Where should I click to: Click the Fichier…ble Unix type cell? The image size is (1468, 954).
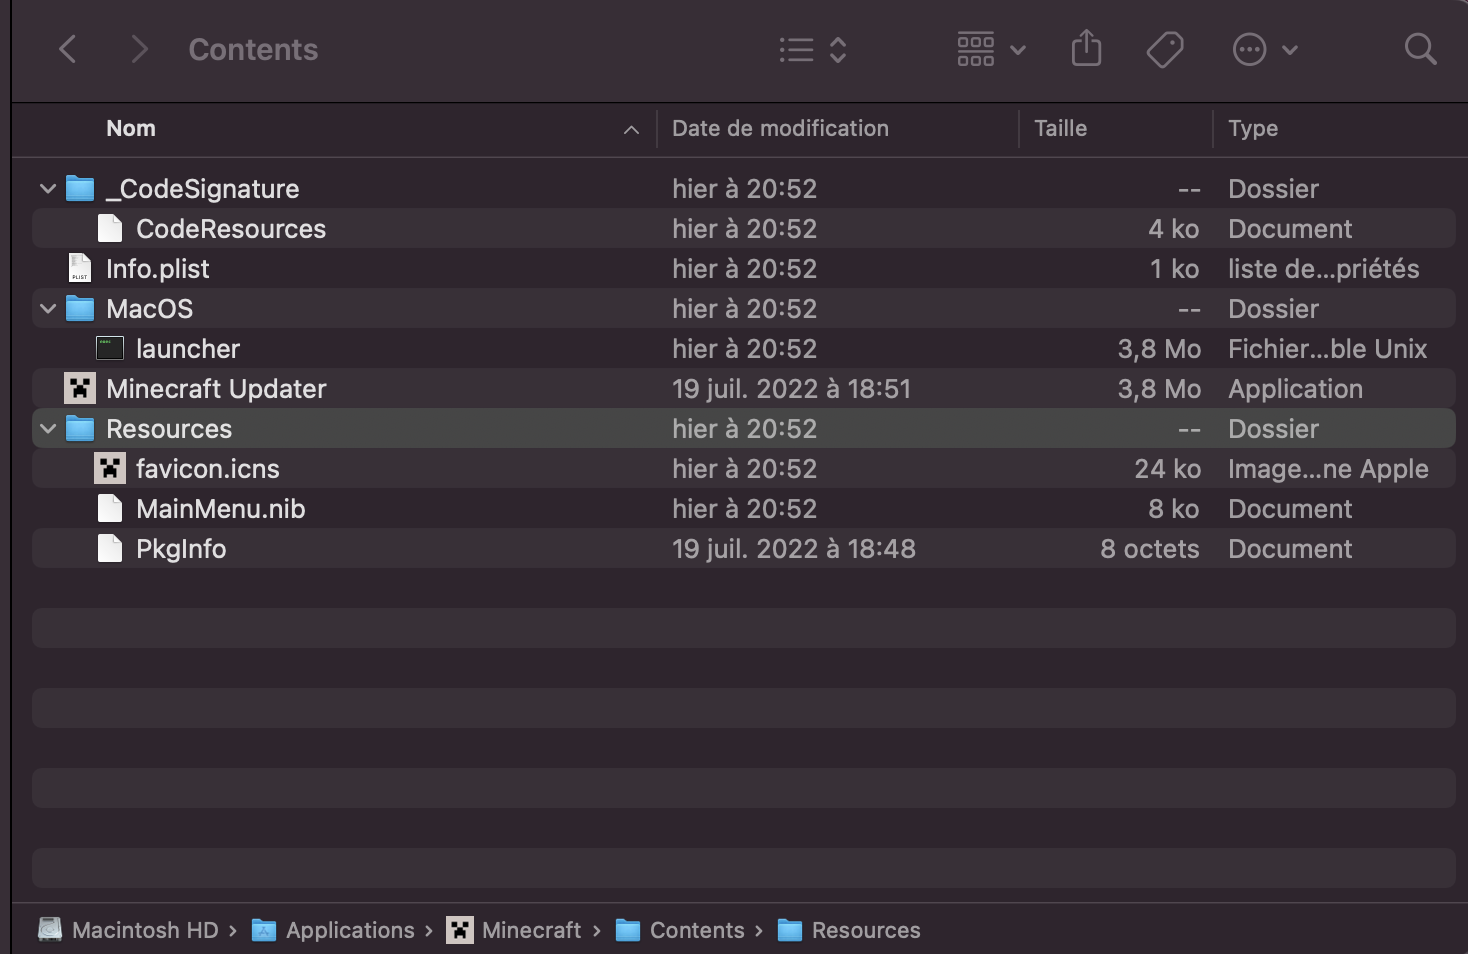1328,348
